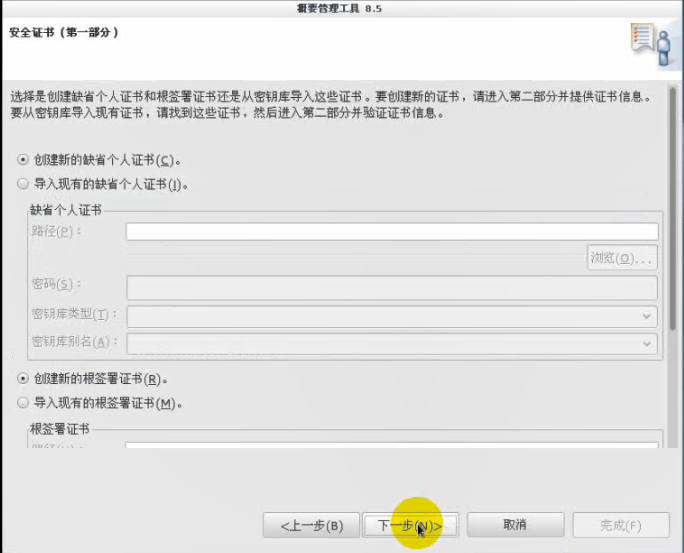
Task: Proceed using the 下一步 button
Action: coord(410,525)
